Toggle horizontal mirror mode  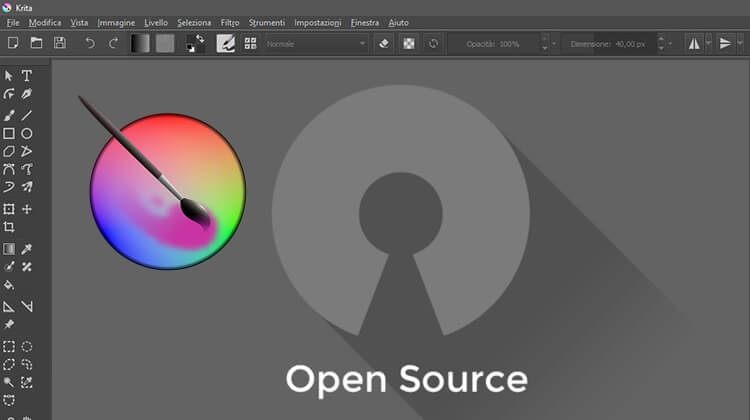694,44
